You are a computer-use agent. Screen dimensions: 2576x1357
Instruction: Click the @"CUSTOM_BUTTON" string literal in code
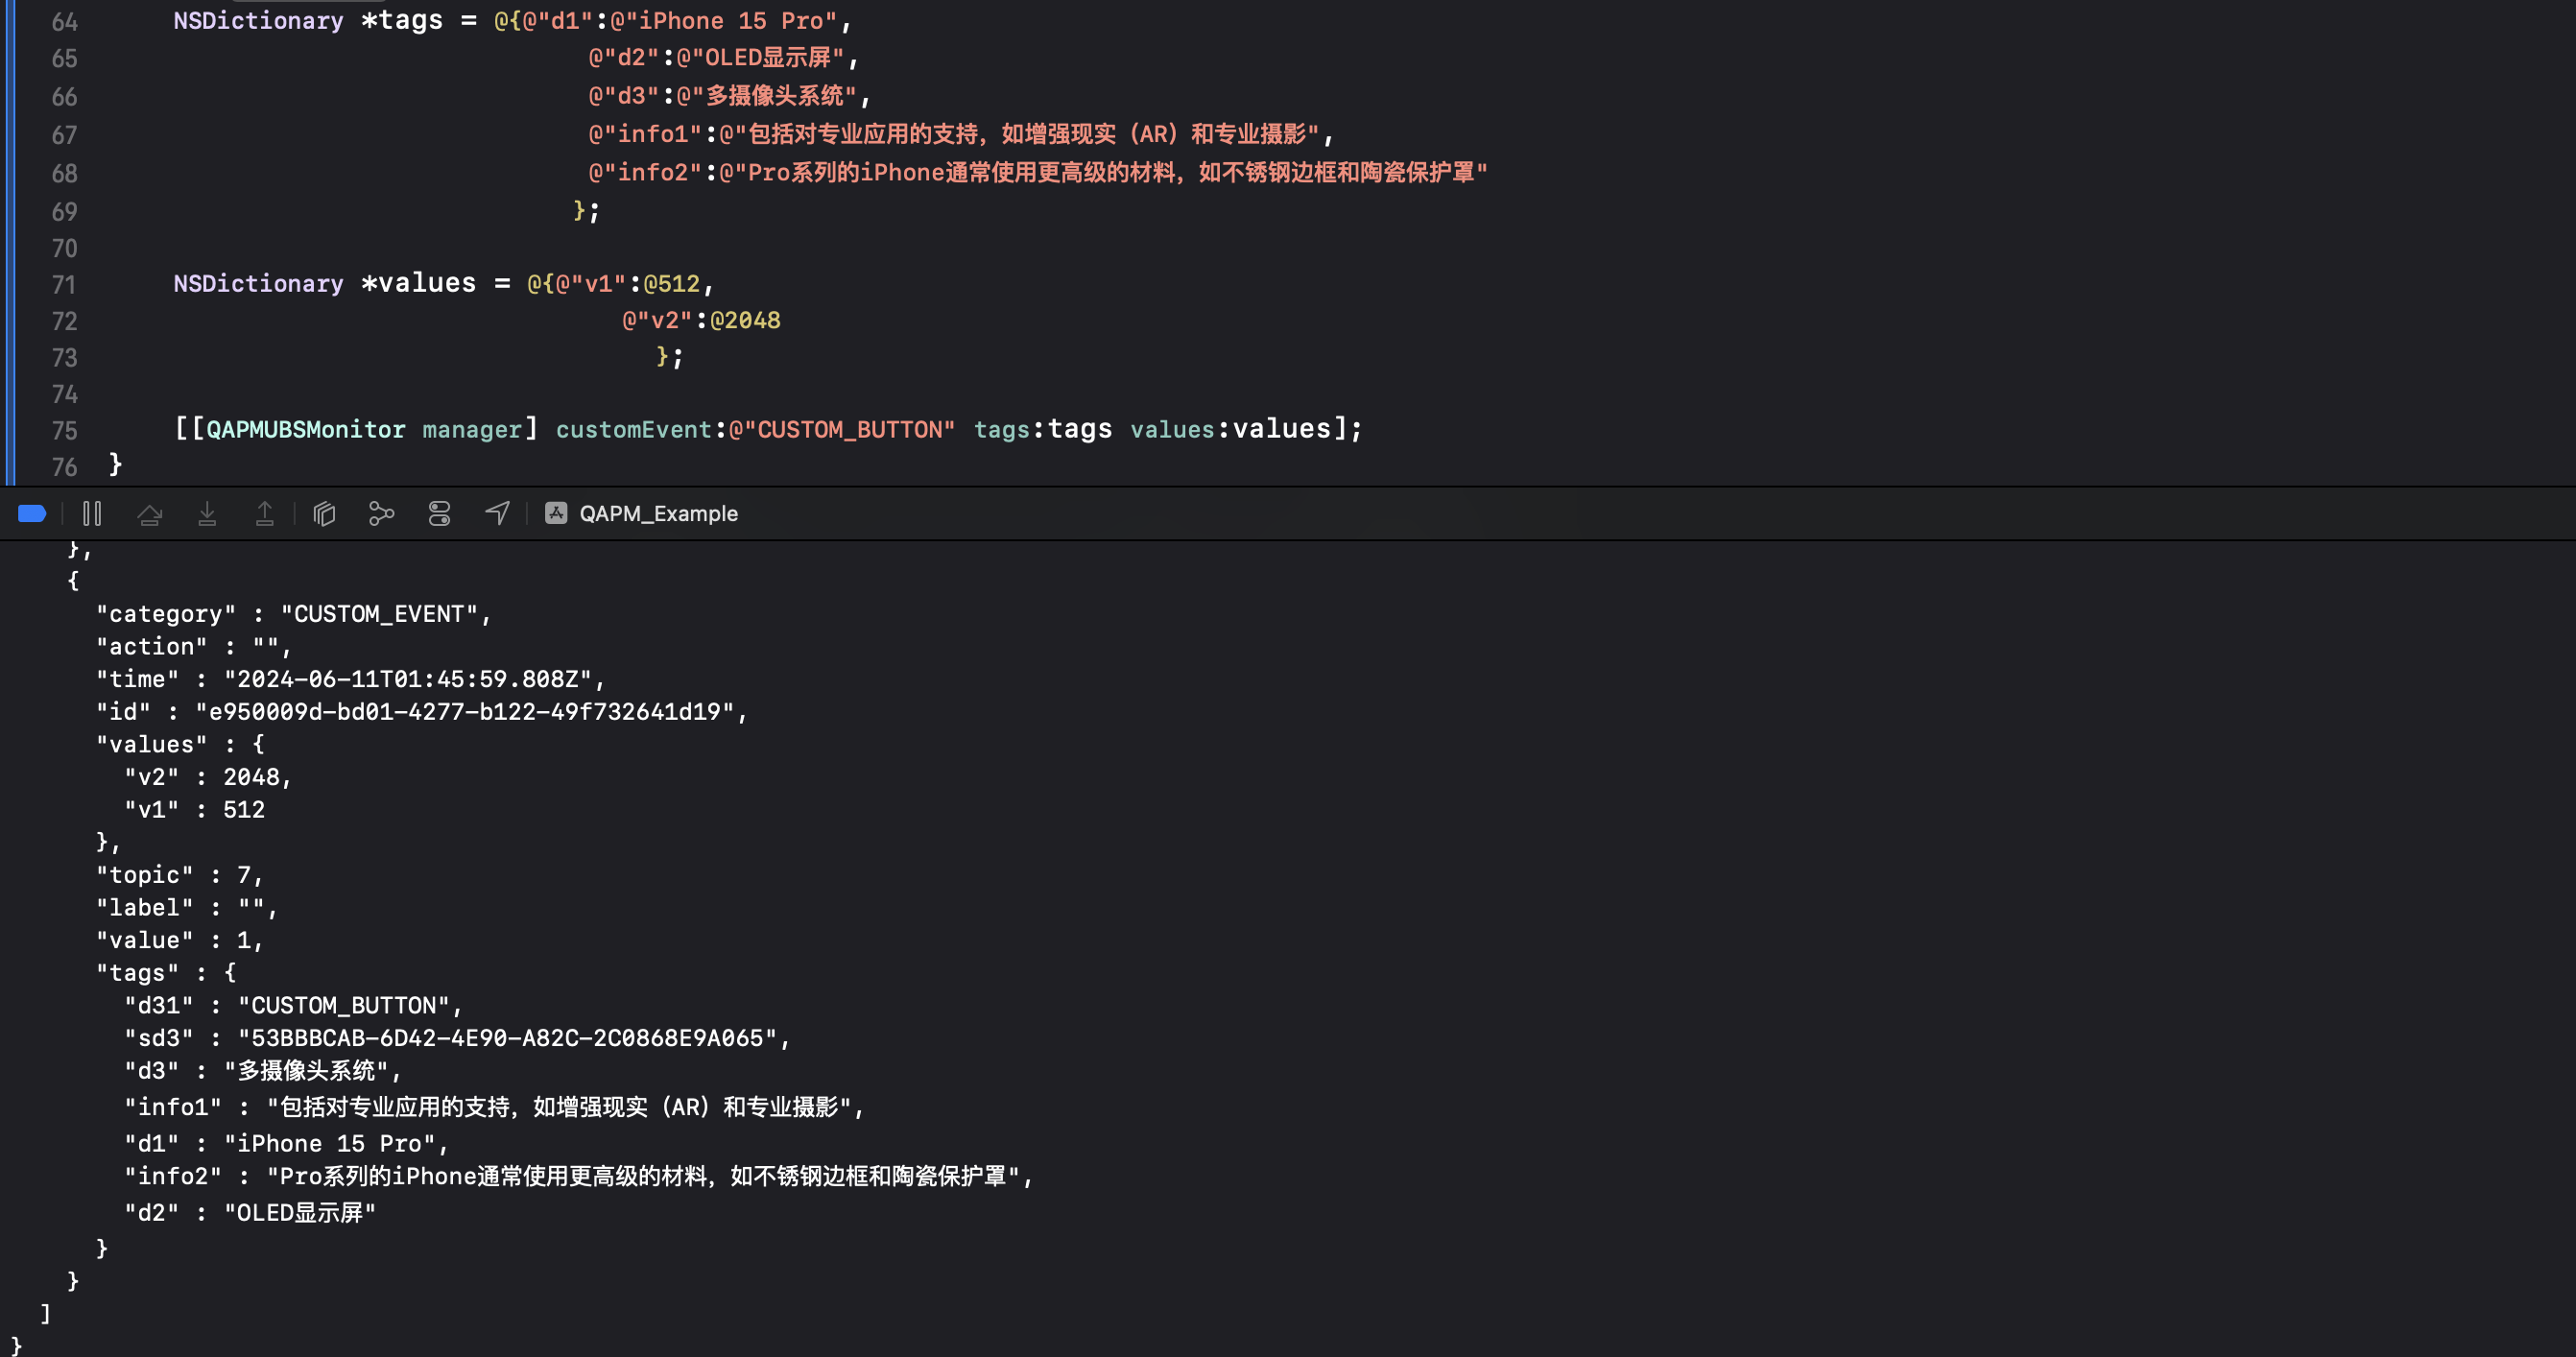coord(842,430)
